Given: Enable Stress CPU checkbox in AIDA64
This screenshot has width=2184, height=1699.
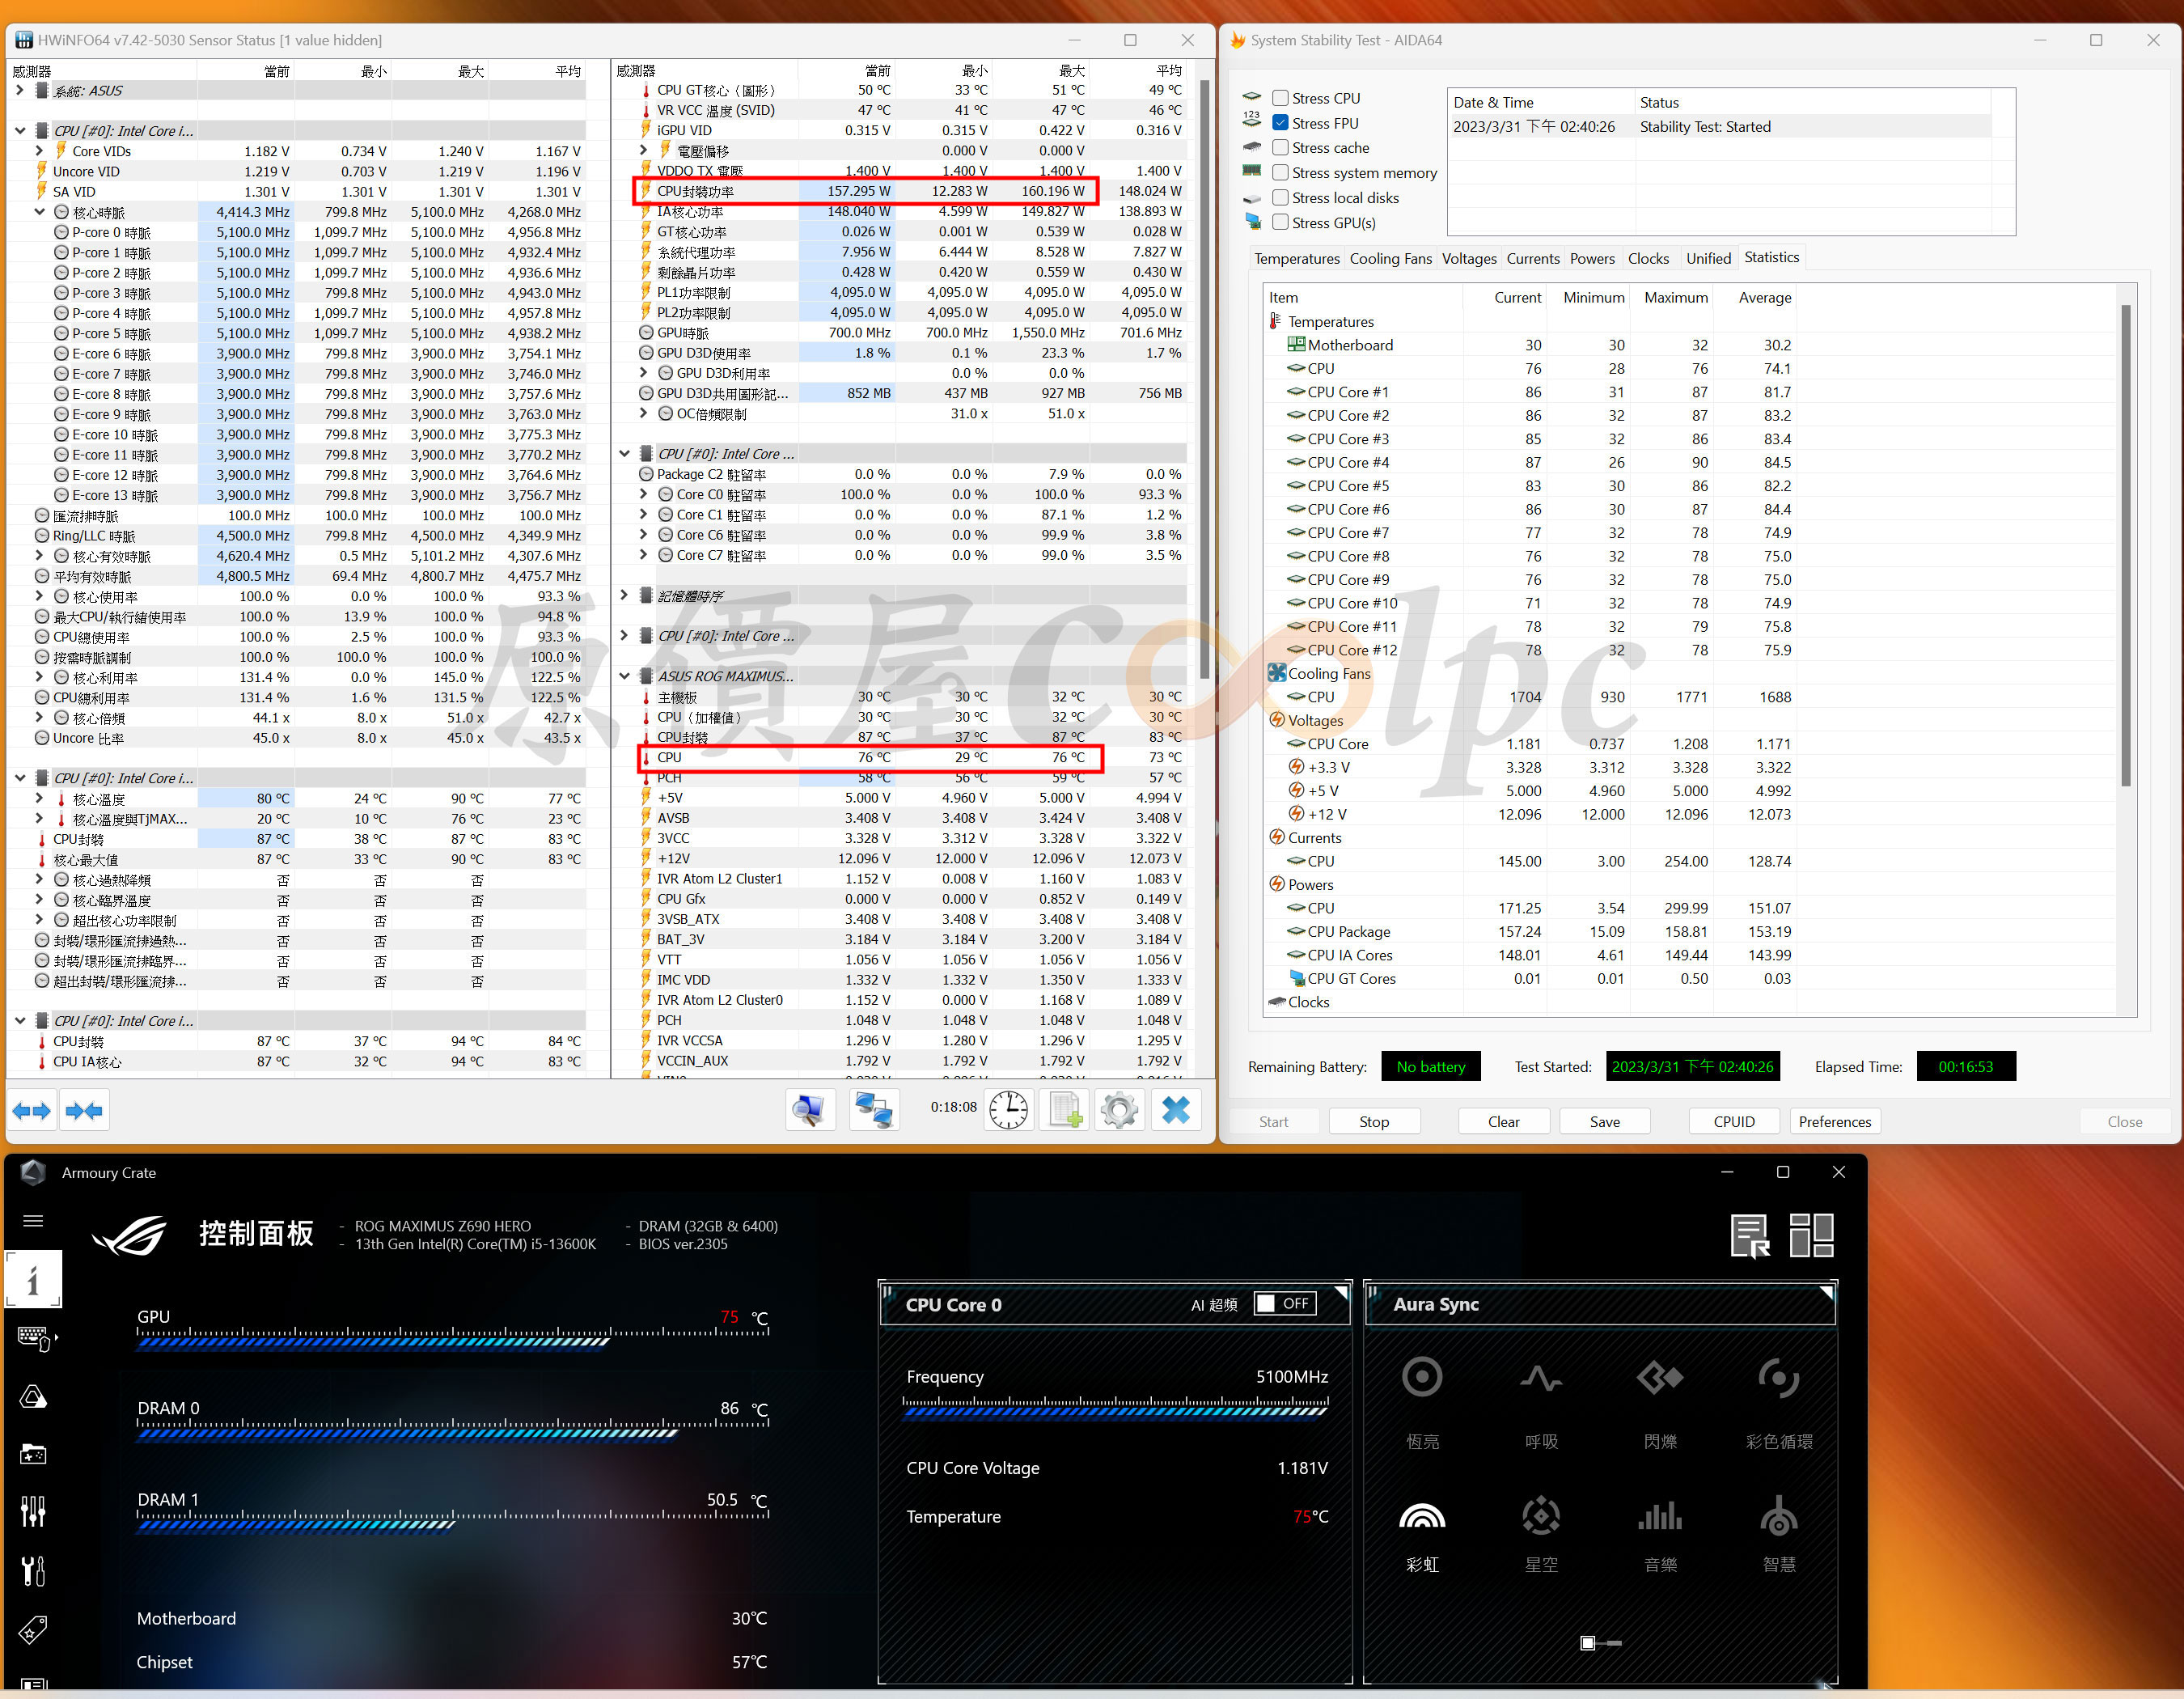Looking at the screenshot, I should coord(1280,98).
